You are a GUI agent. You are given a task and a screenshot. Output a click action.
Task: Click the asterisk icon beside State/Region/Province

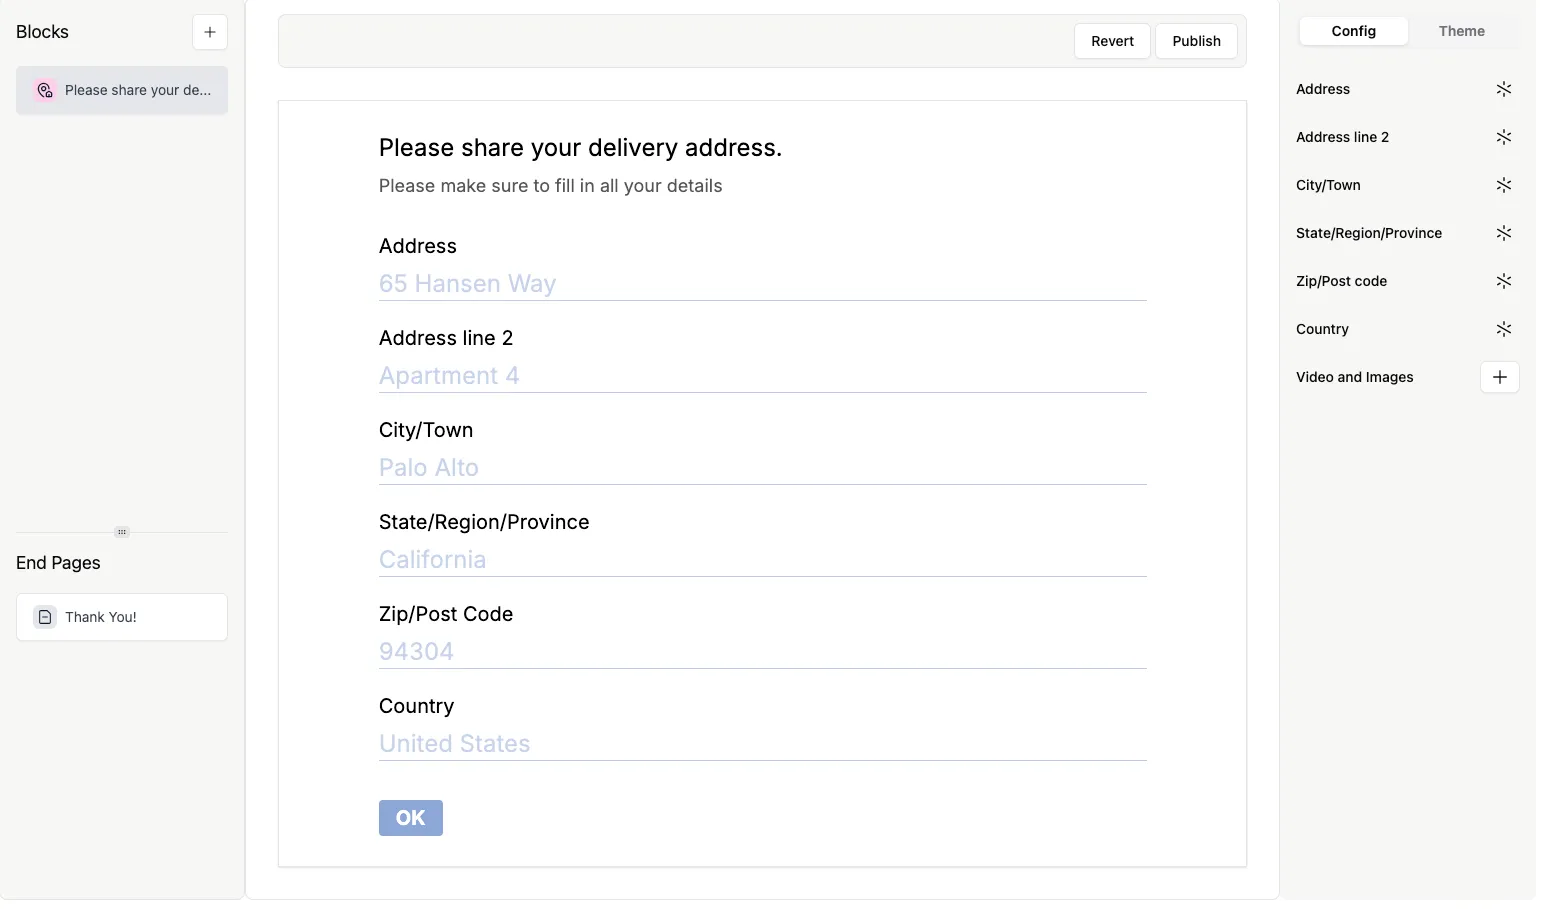pos(1505,233)
